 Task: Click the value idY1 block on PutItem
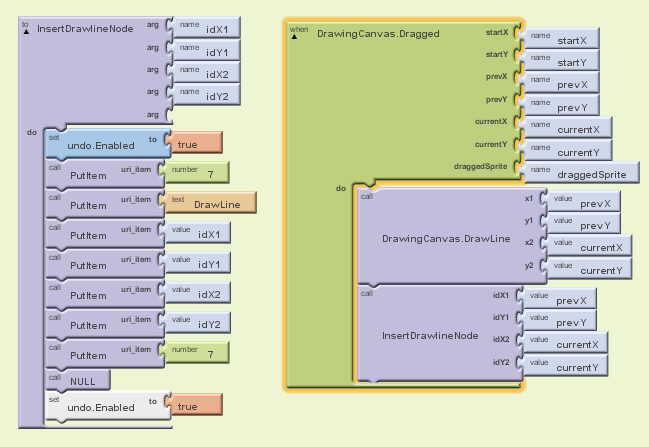coord(197,263)
